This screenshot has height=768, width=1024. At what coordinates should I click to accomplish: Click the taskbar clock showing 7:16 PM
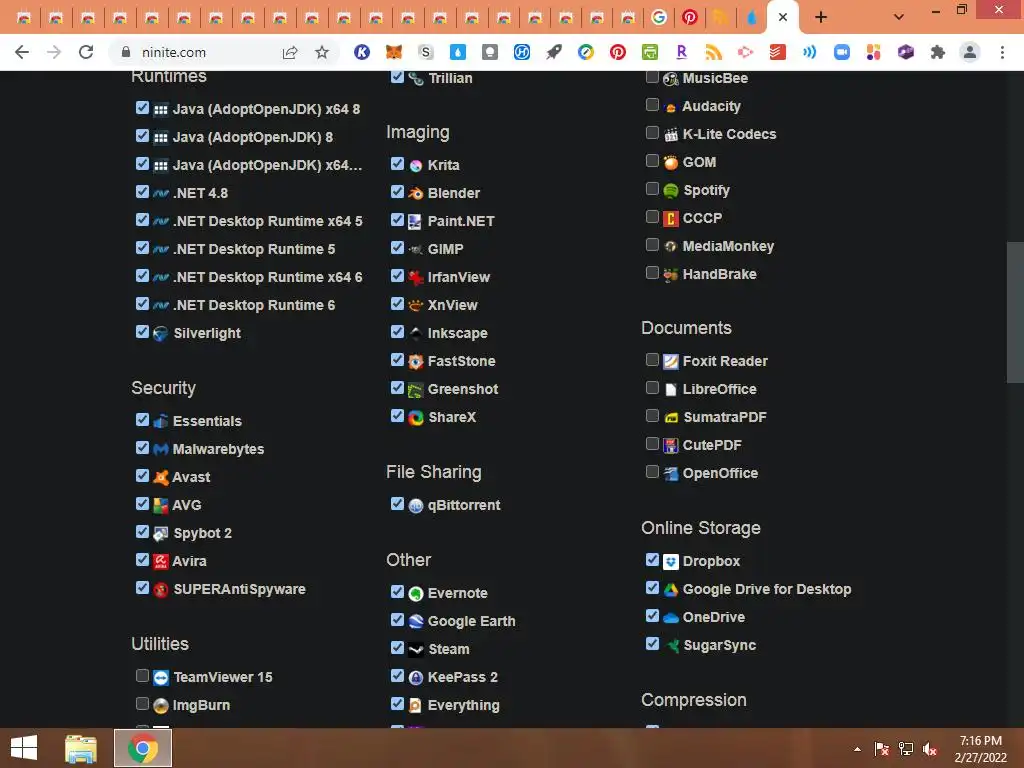[980, 749]
